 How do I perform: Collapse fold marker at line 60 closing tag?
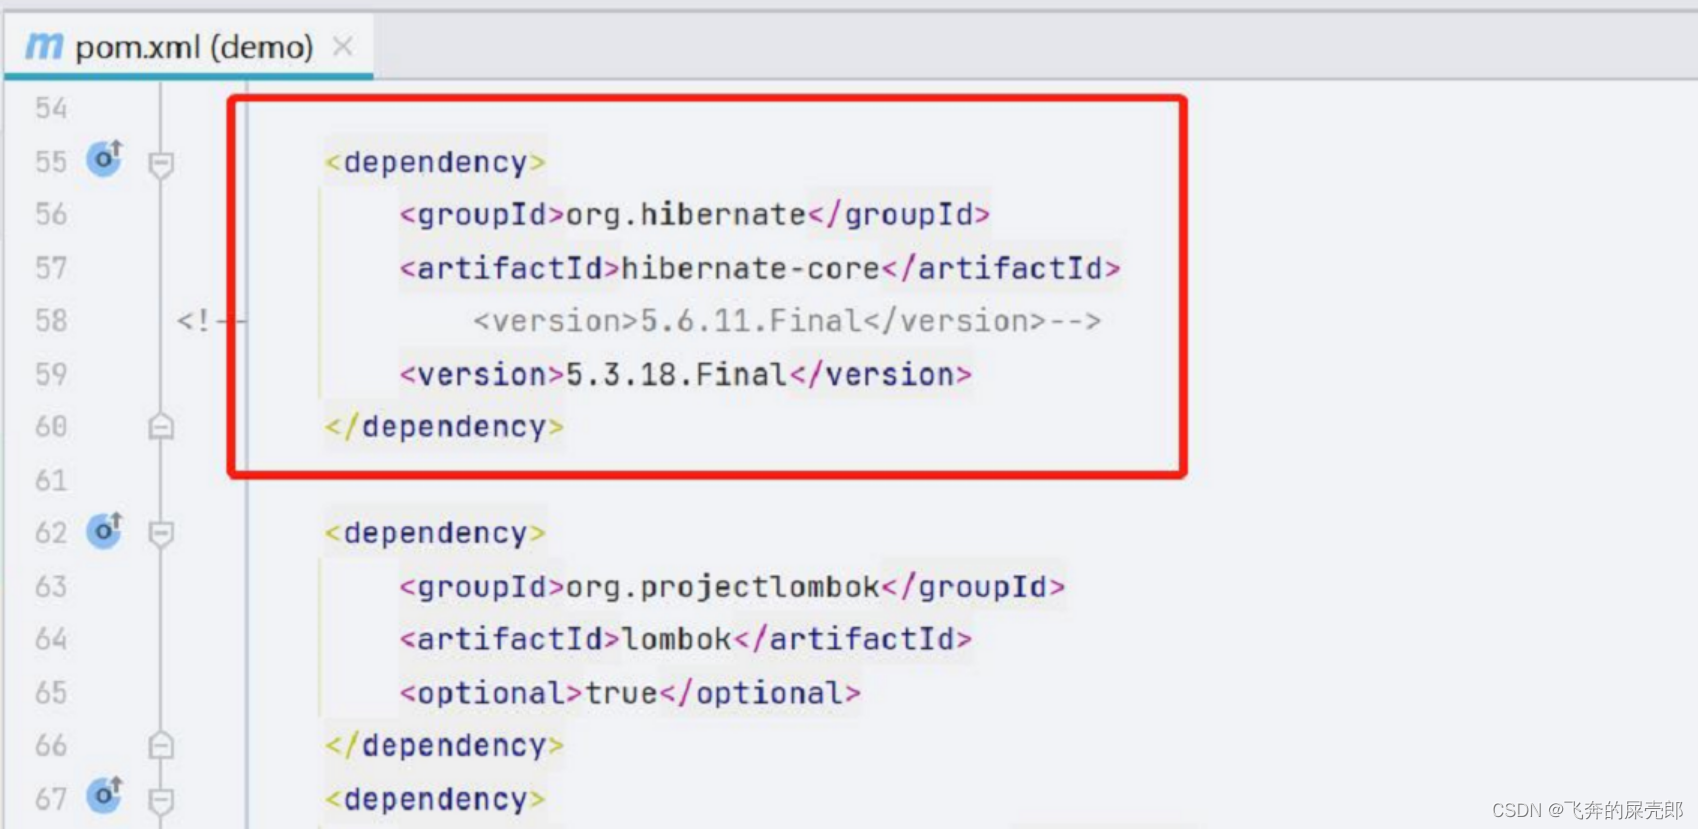[161, 427]
